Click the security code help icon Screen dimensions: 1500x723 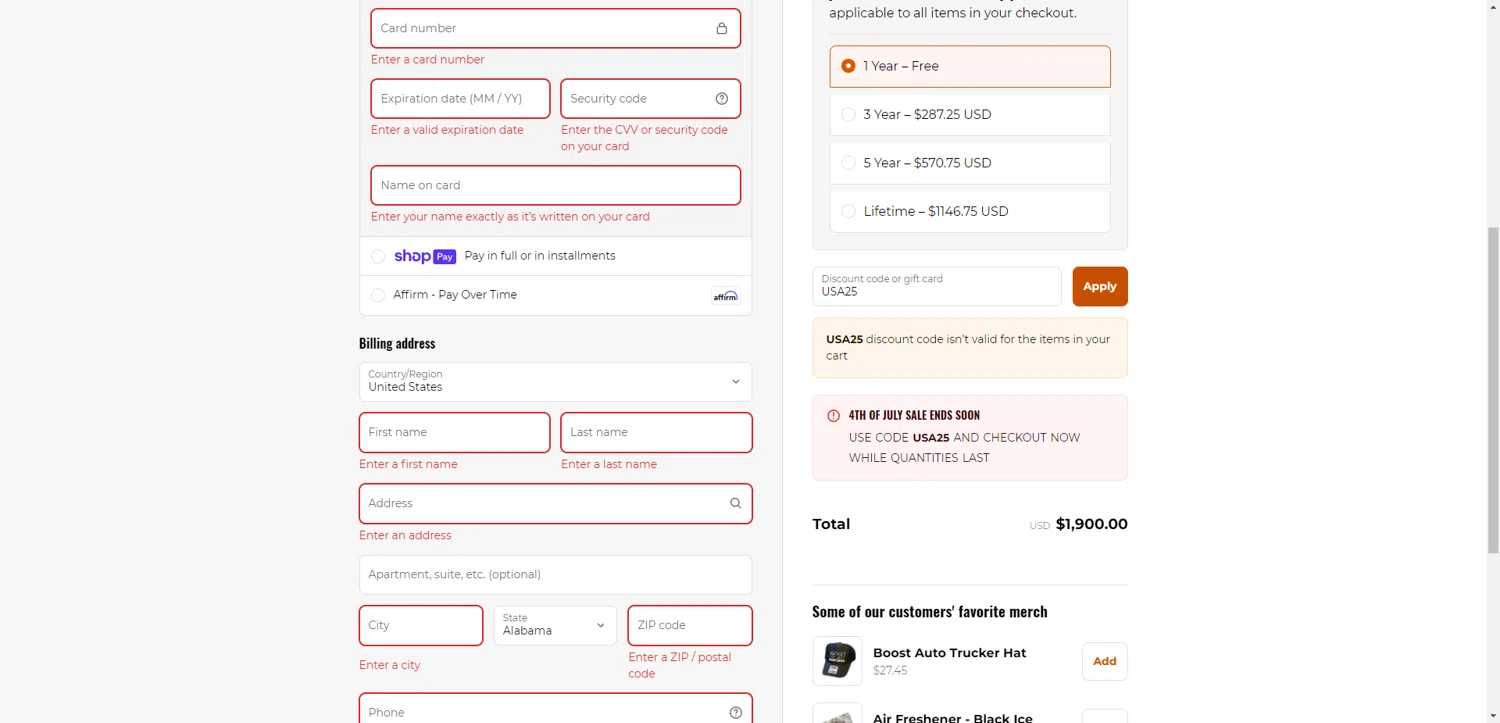coord(721,98)
